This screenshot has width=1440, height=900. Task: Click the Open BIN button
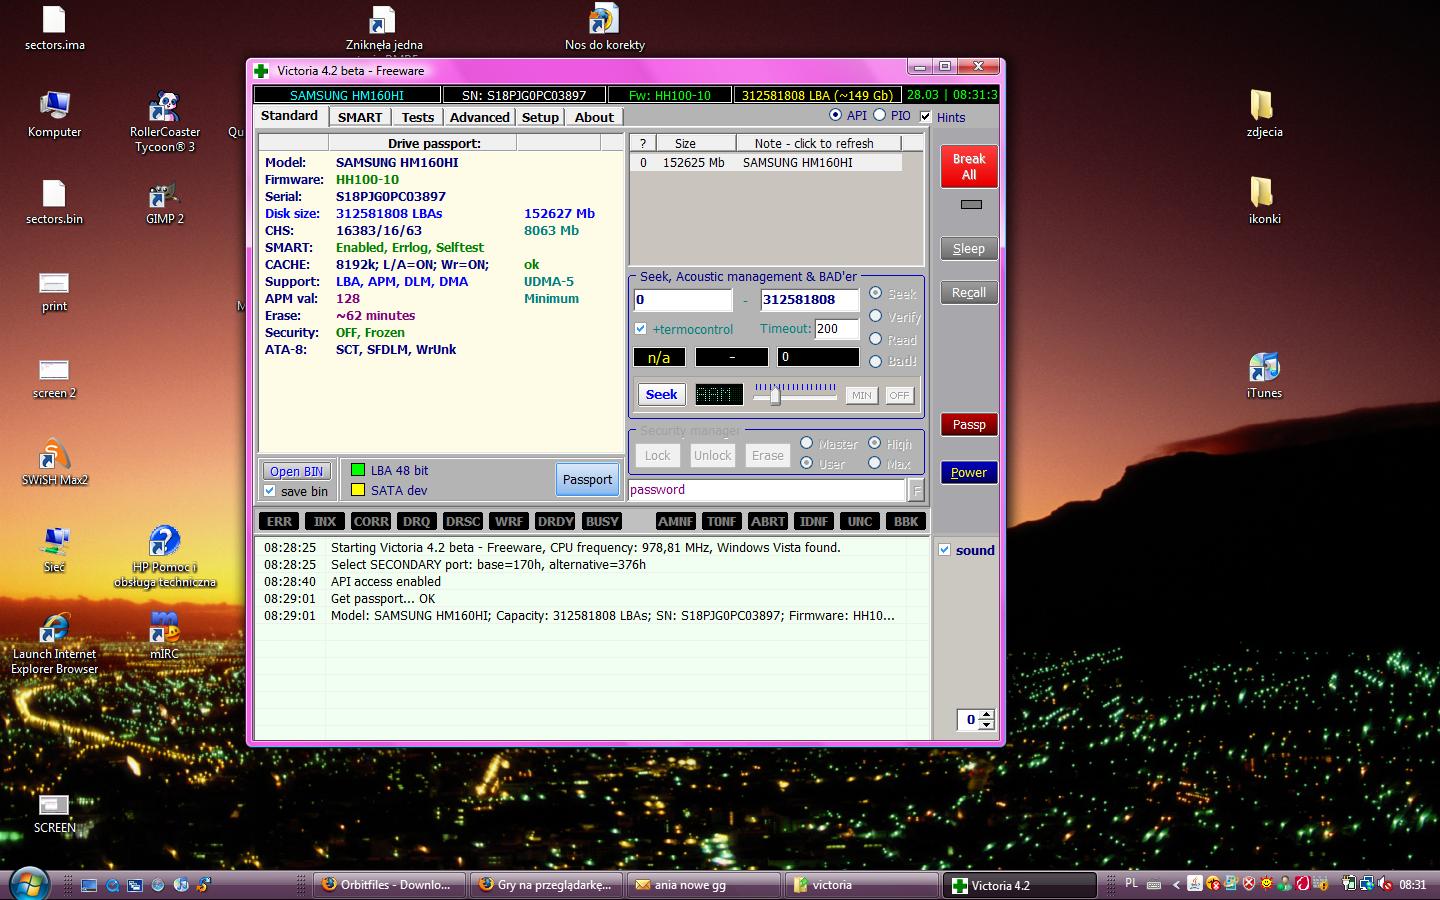(x=297, y=471)
